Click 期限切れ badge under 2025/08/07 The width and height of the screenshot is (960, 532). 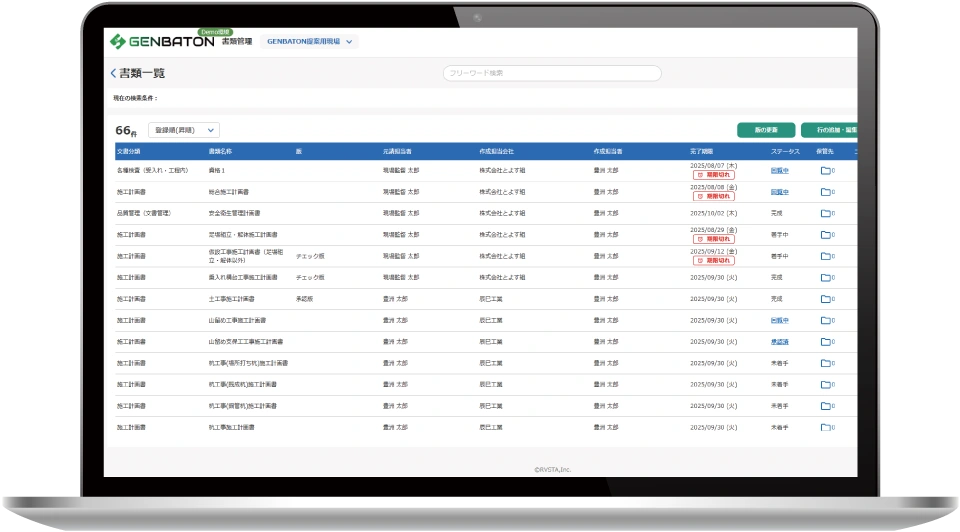coord(714,175)
